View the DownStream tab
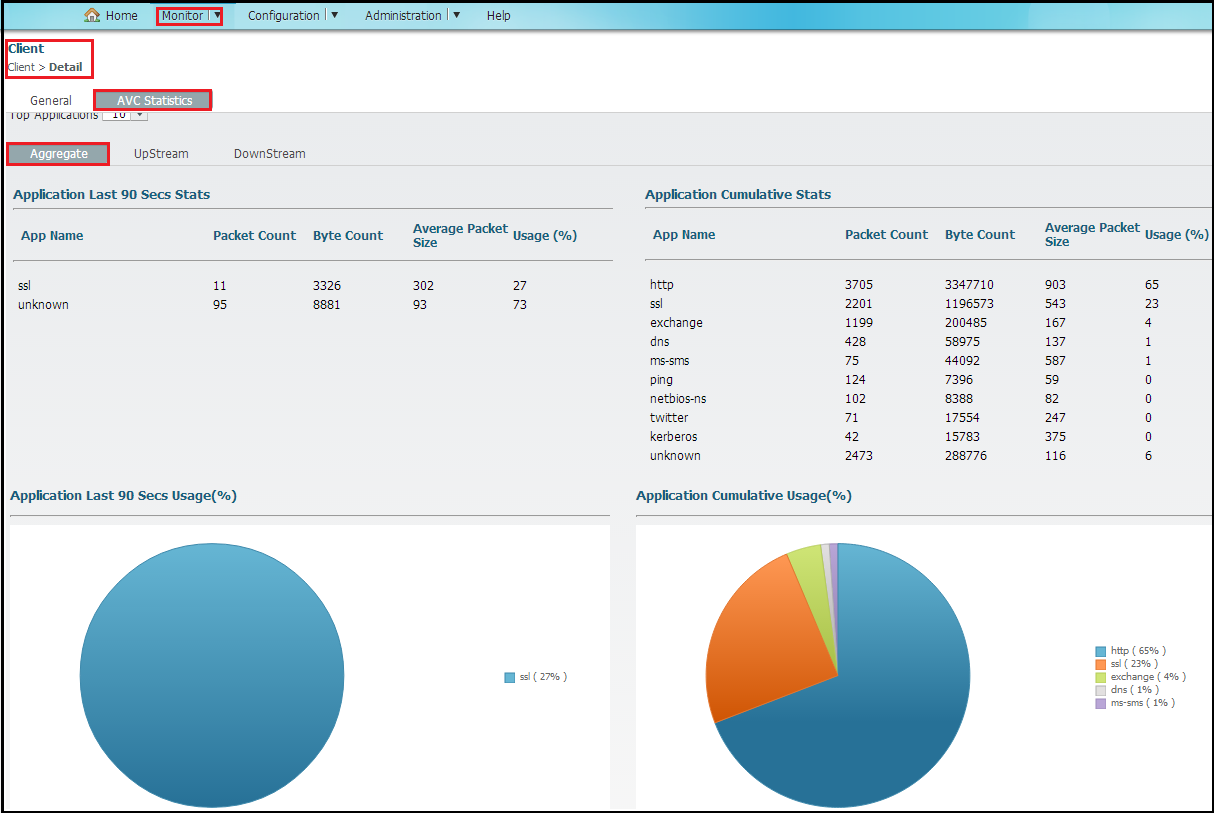 tap(269, 154)
